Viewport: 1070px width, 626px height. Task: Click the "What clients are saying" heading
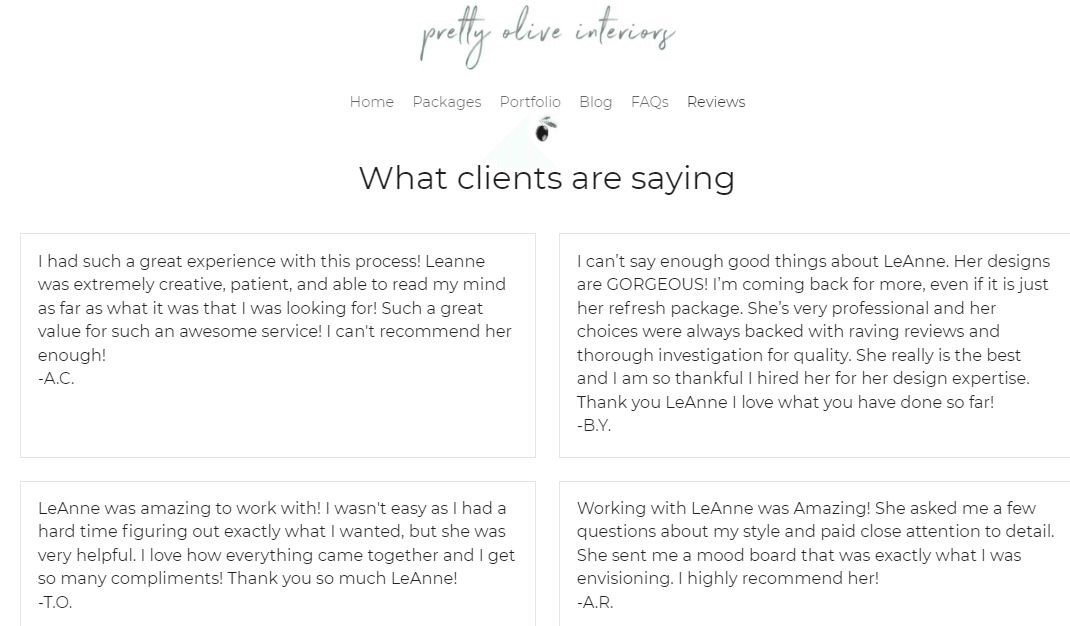547,178
